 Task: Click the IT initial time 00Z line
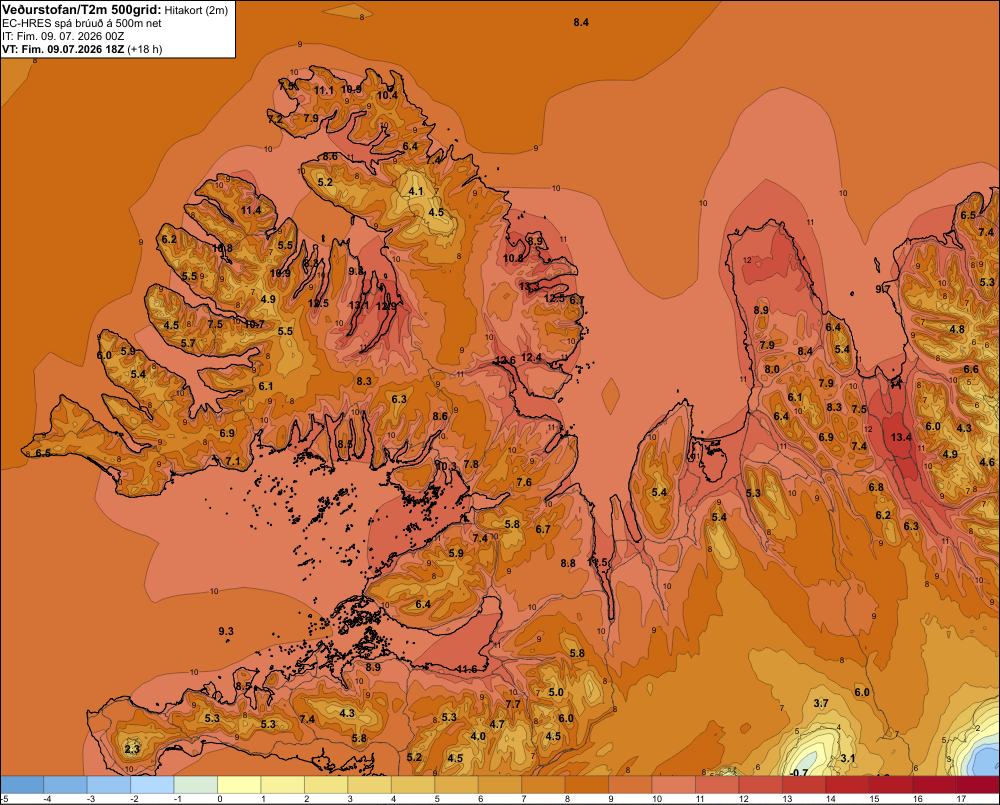pyautogui.click(x=63, y=36)
